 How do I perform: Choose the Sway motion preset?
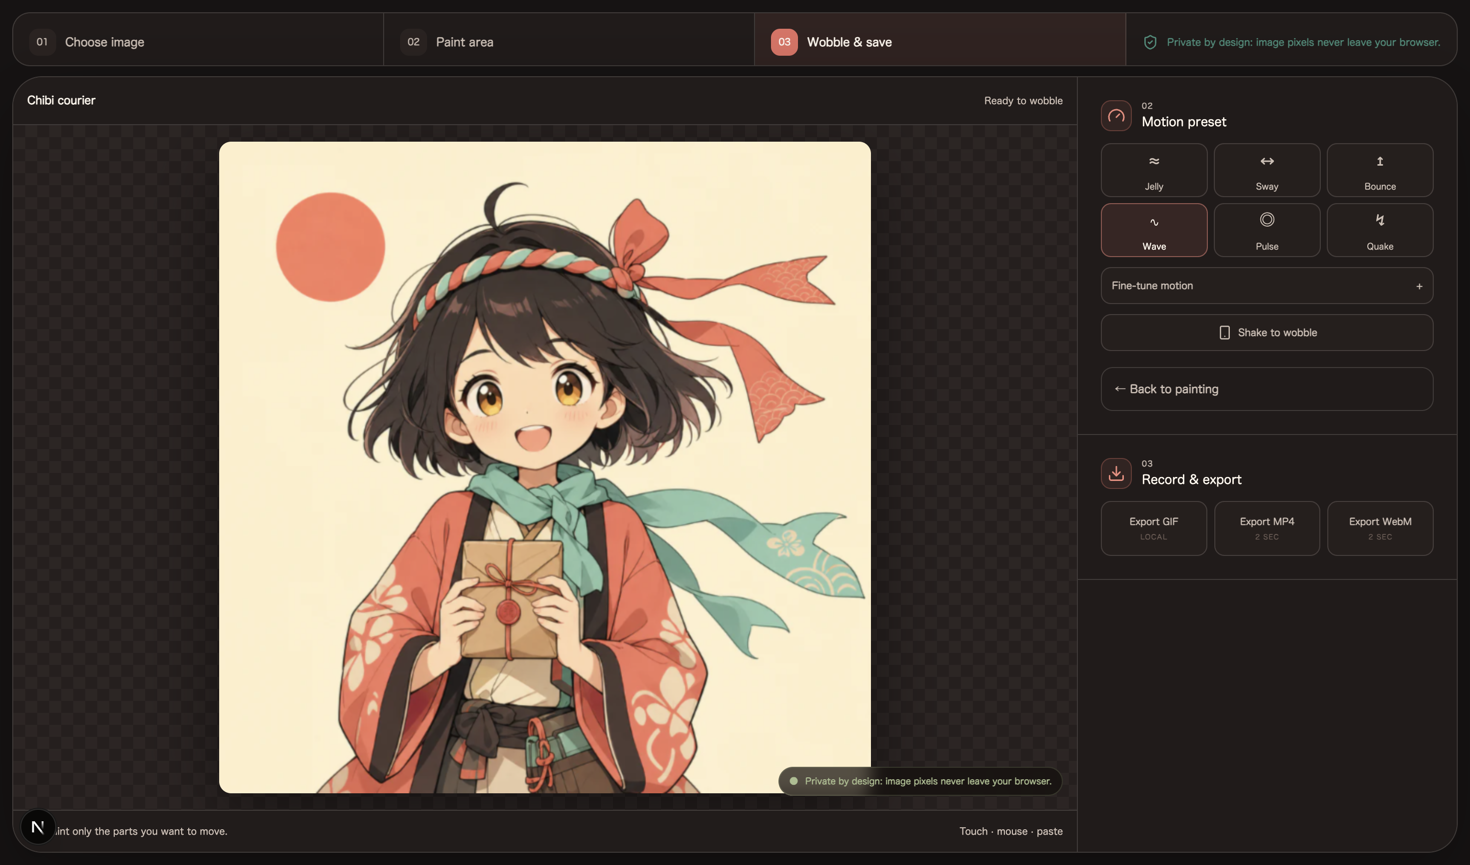[1267, 170]
